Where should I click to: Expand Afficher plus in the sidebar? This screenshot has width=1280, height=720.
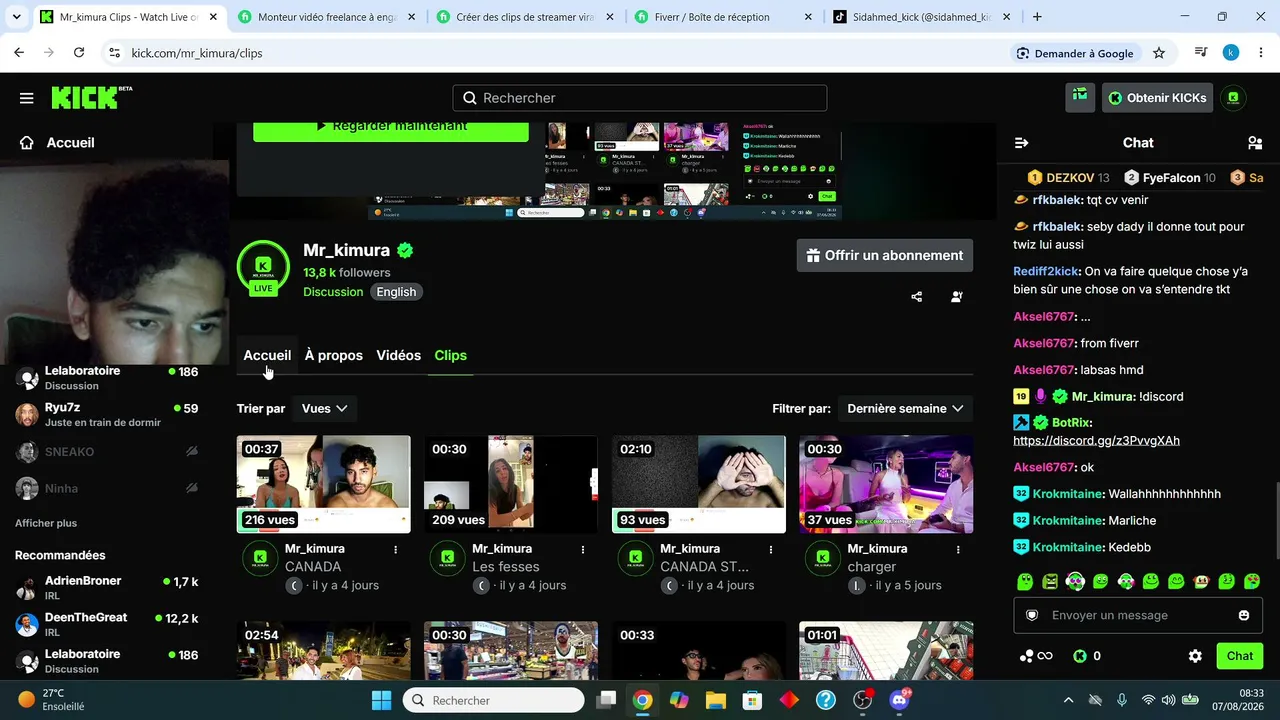click(x=46, y=523)
